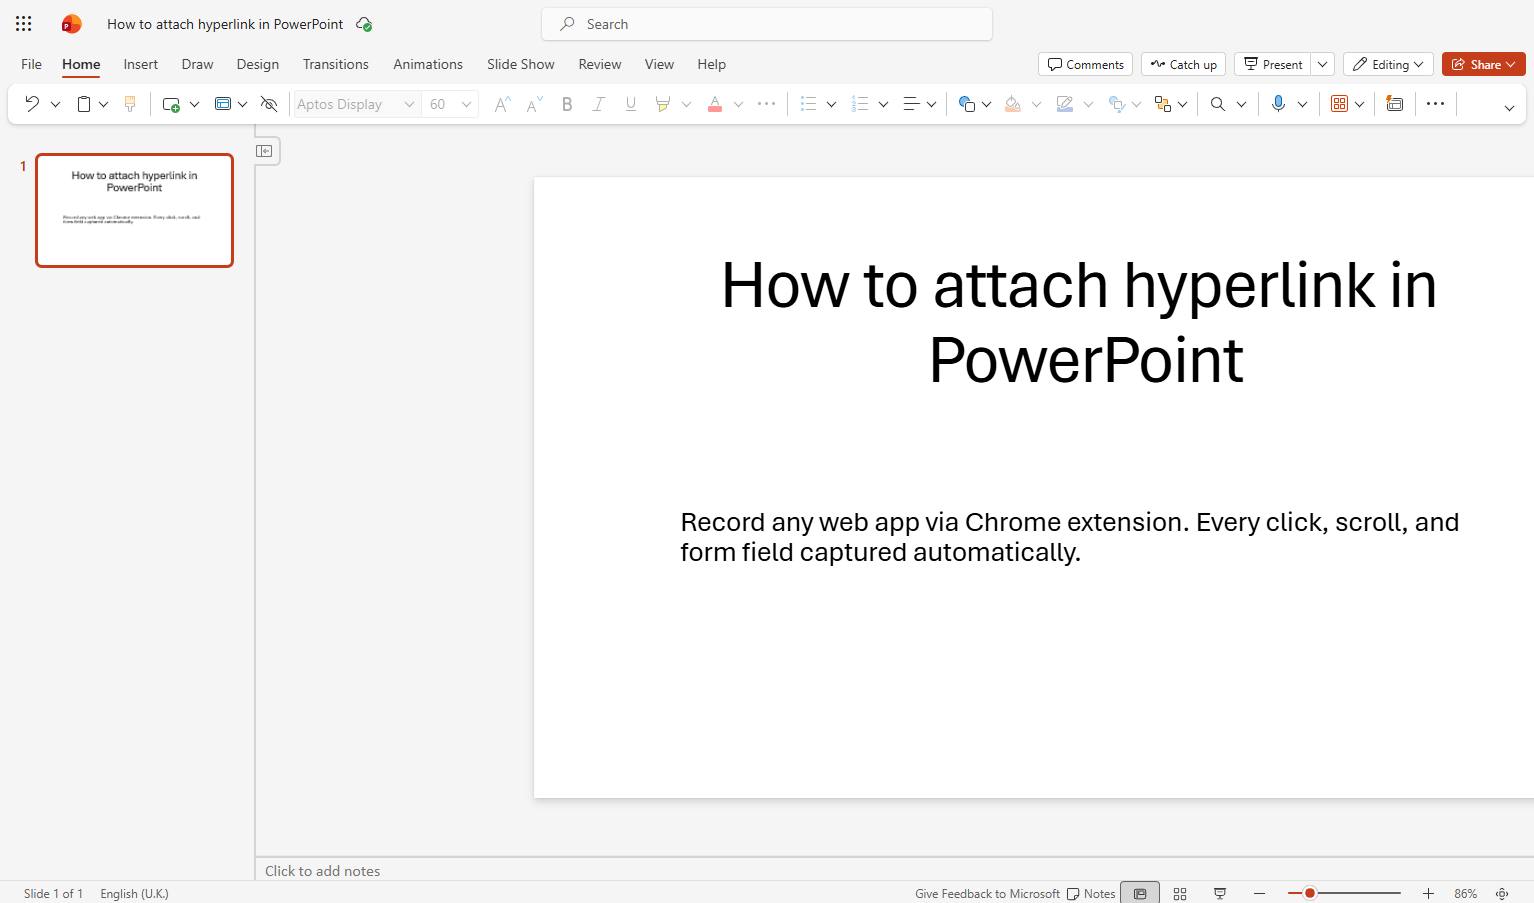Open the Shapes gallery icon
The image size is (1534, 903).
pyautogui.click(x=966, y=104)
